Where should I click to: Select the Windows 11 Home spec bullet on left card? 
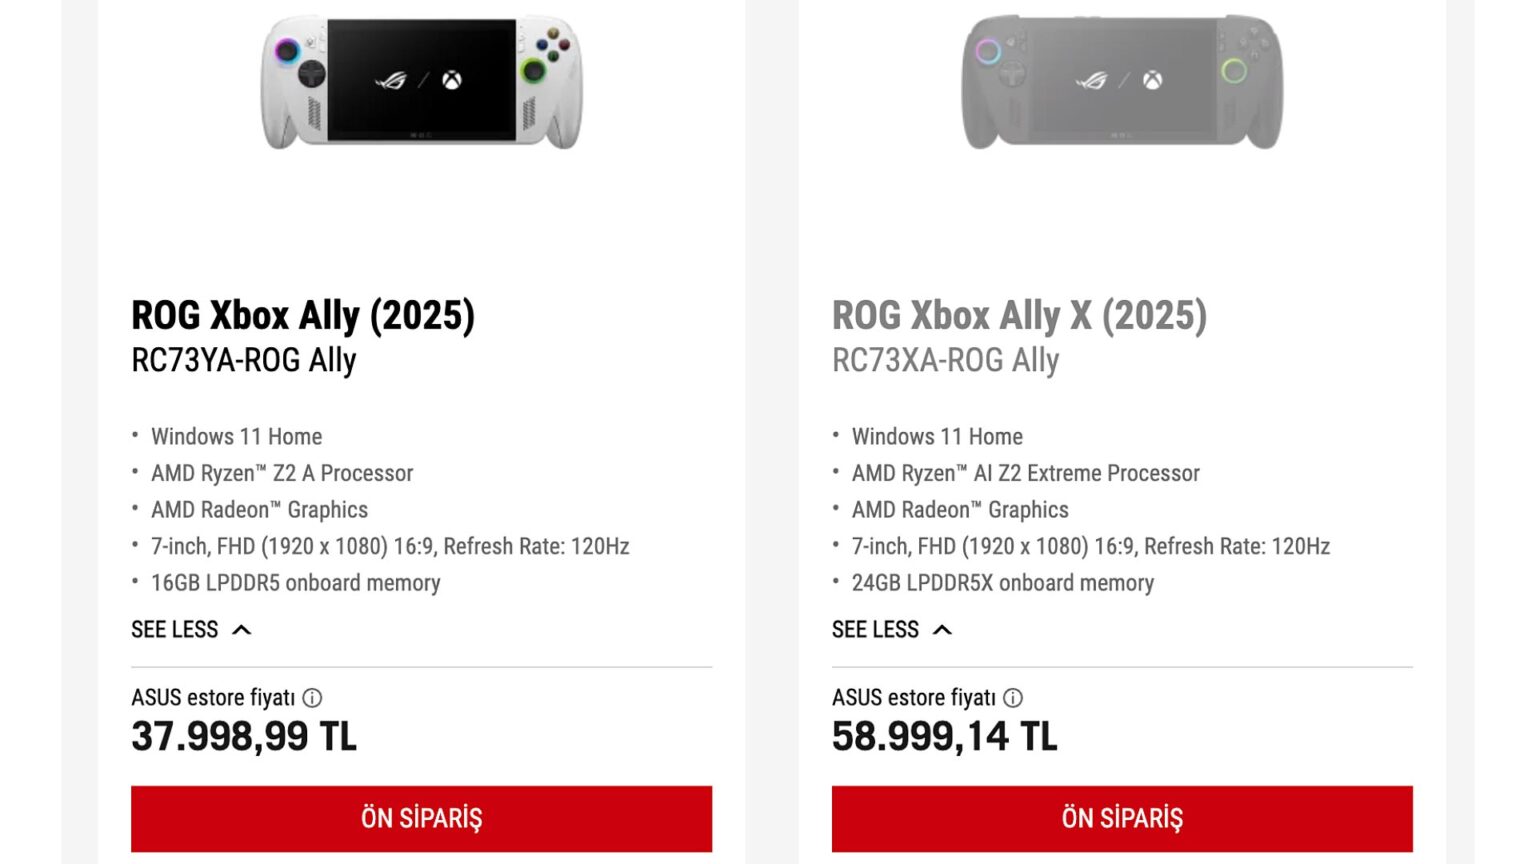[x=236, y=436]
